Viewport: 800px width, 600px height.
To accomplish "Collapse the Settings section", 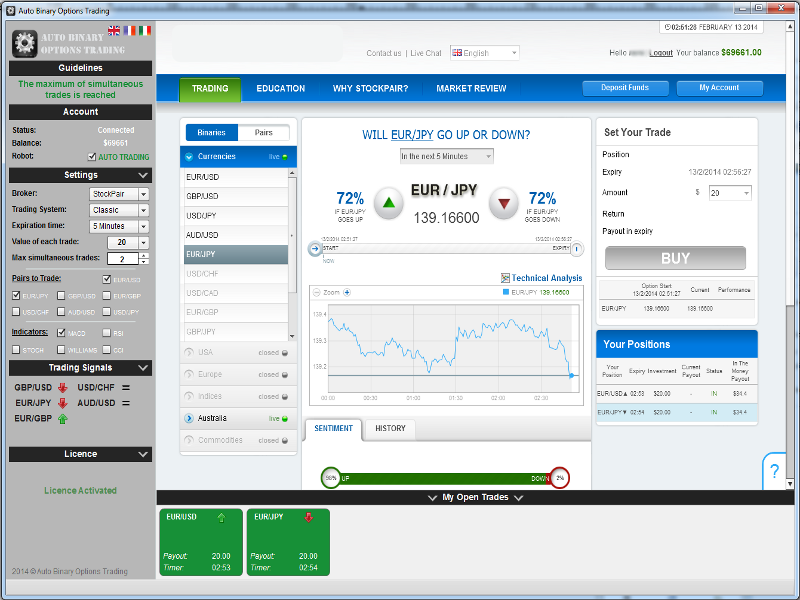I will [x=142, y=175].
